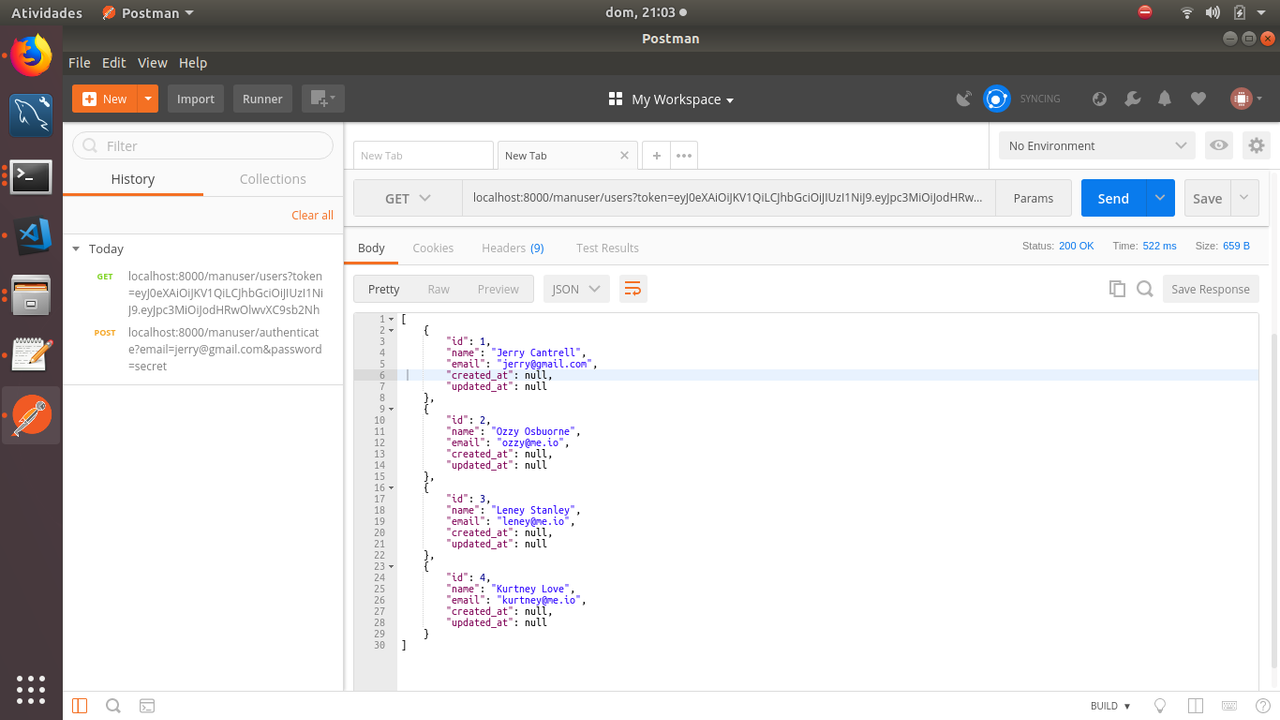
Task: Collapse the Today history group
Action: pos(75,249)
